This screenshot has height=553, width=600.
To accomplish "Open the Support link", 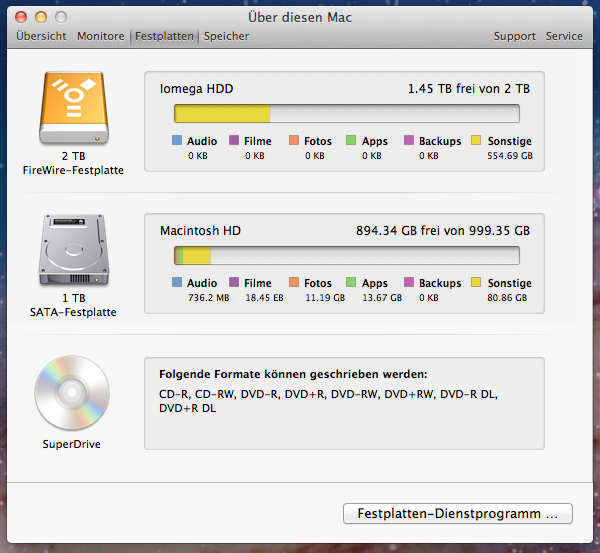I will tap(514, 36).
